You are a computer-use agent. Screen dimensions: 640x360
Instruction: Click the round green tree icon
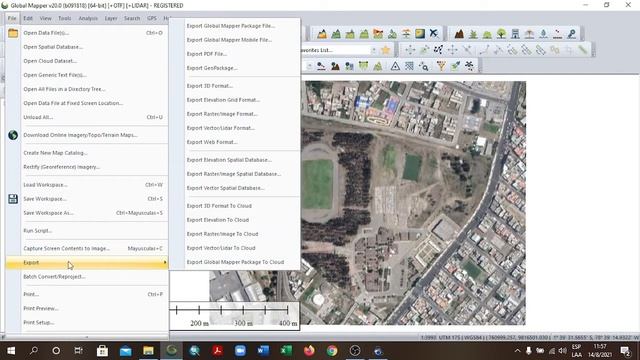pos(501,34)
